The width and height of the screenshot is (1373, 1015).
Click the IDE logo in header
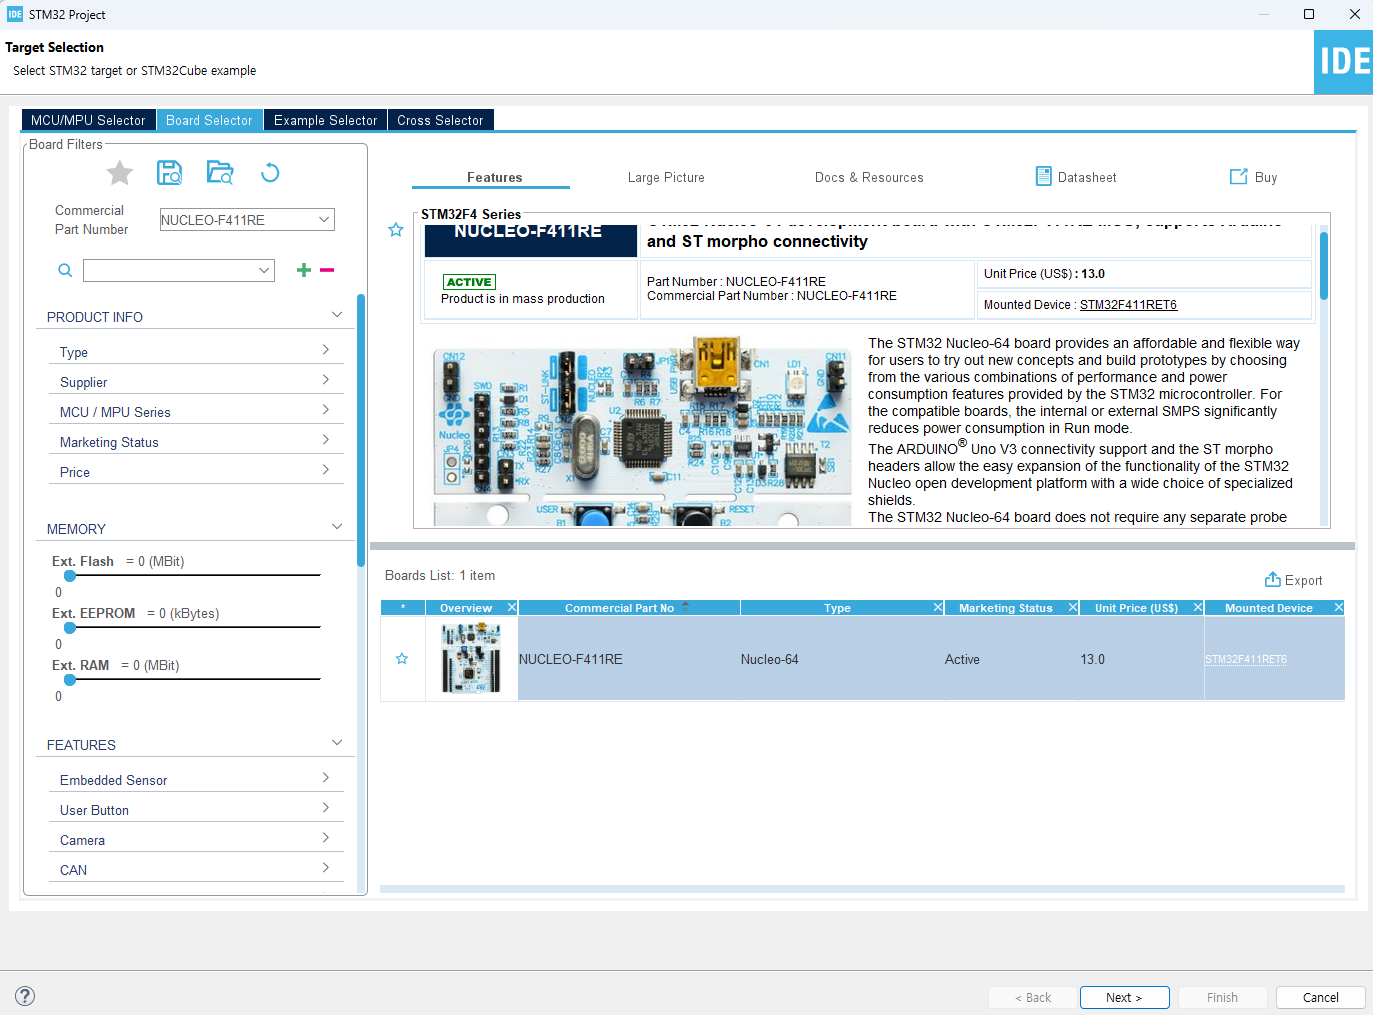pos(1343,62)
